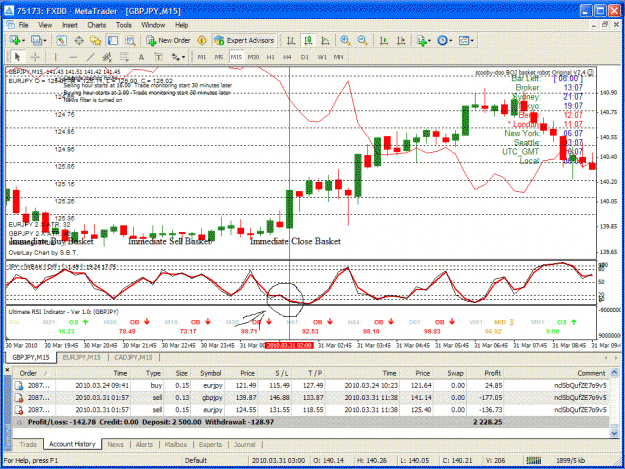Switch to W1 timeframe
The height and width of the screenshot is (469, 625).
coord(322,57)
